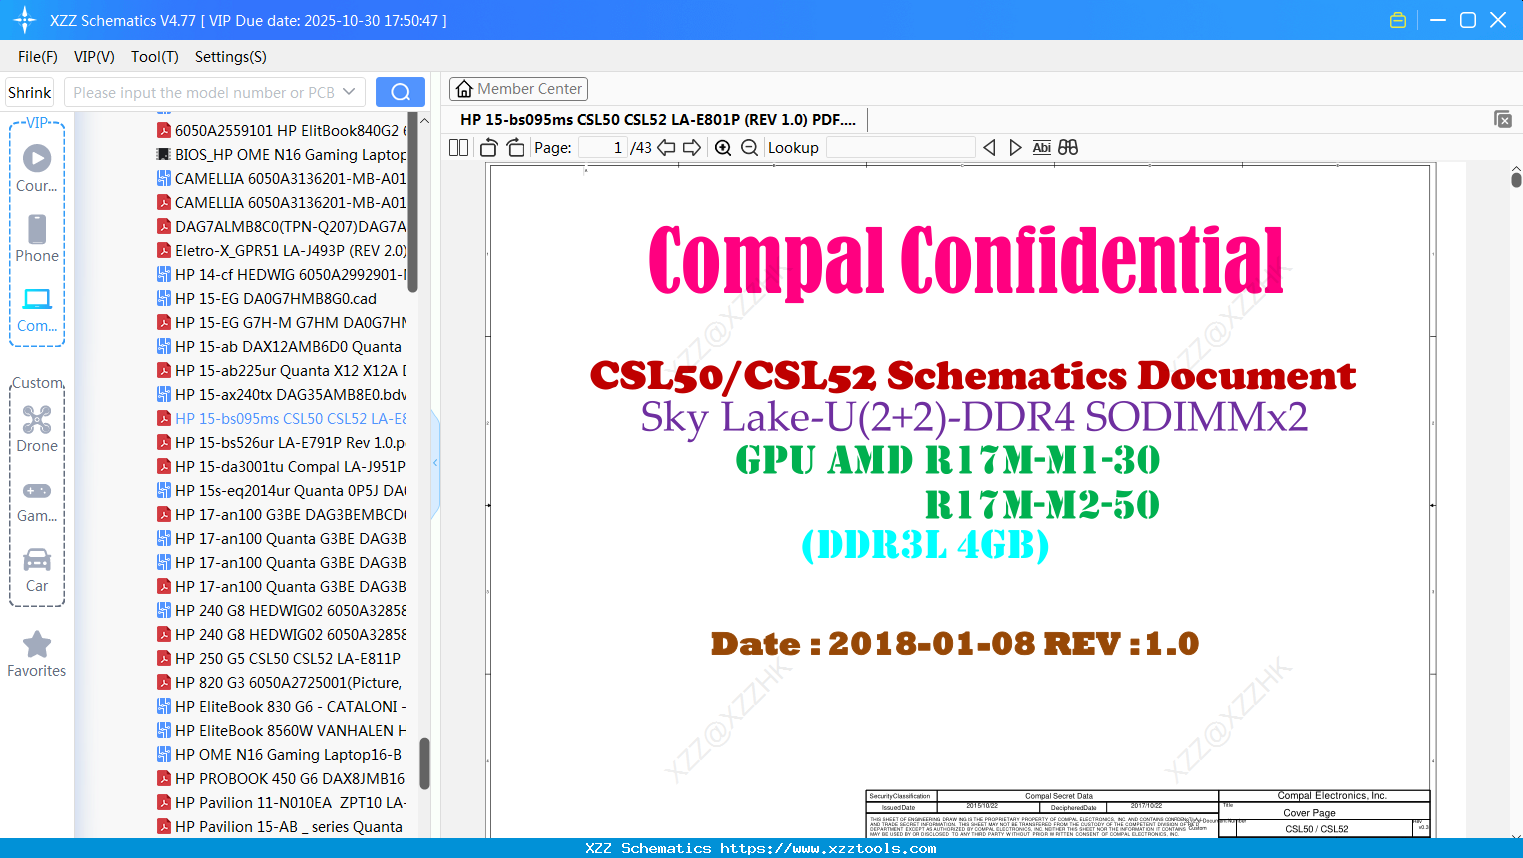Screen dimensions: 1523x858
Task: Click scroll-up arrow of file list
Action: pyautogui.click(x=424, y=120)
